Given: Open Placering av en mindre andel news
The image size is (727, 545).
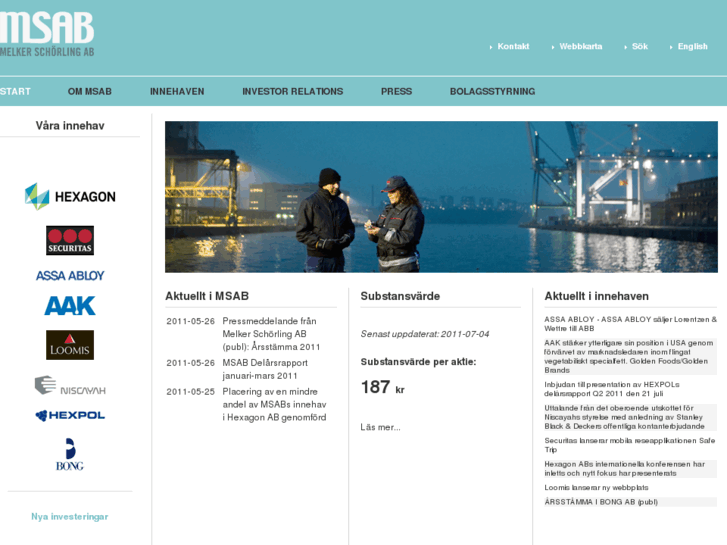Looking at the screenshot, I should point(274,404).
